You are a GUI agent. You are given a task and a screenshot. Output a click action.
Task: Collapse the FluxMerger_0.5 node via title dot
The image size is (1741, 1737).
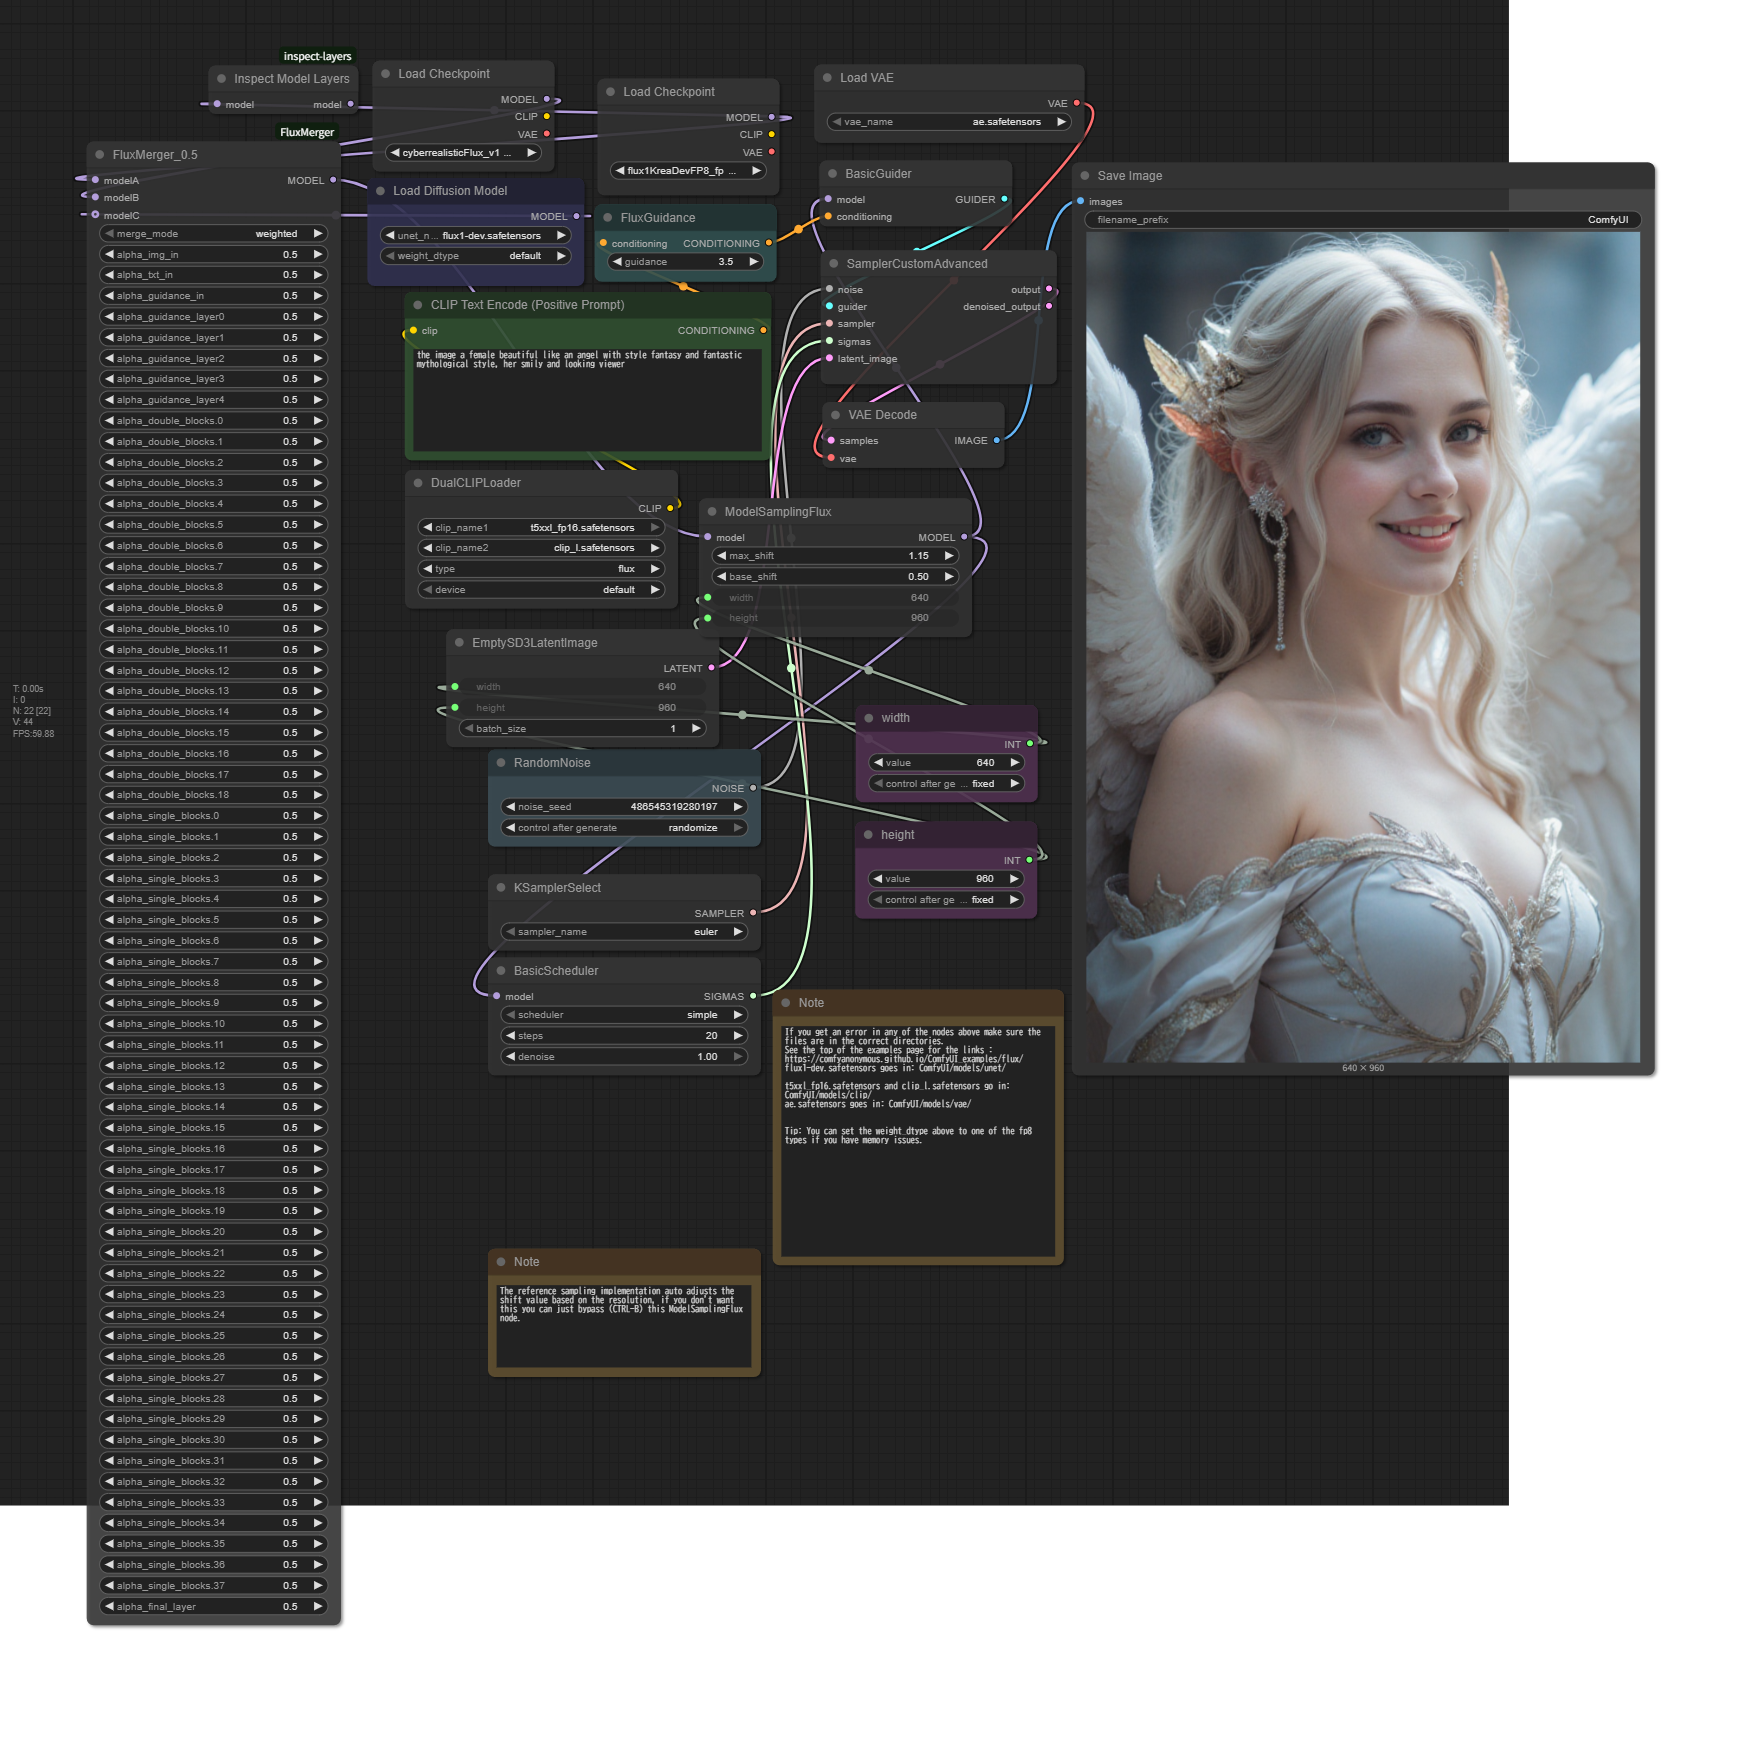[99, 155]
